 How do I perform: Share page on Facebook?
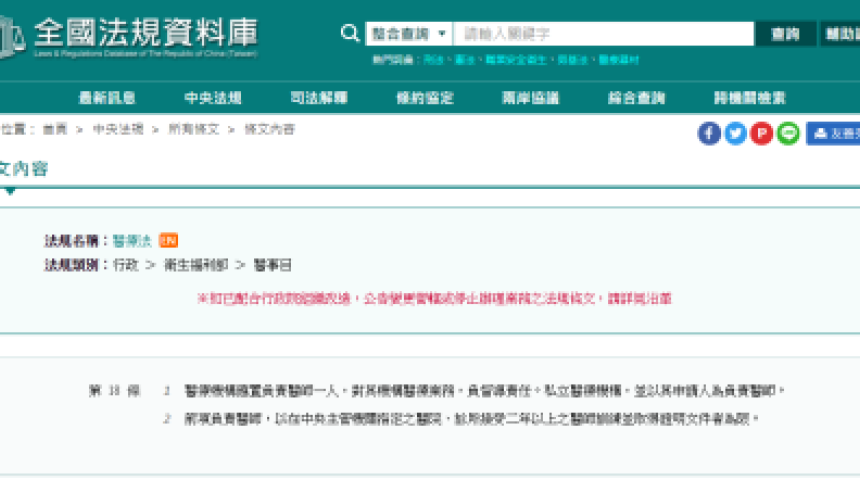[709, 133]
